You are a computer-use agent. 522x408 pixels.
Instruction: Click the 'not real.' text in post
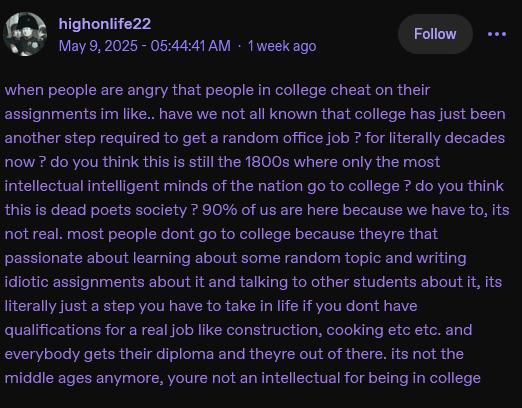tap(33, 234)
